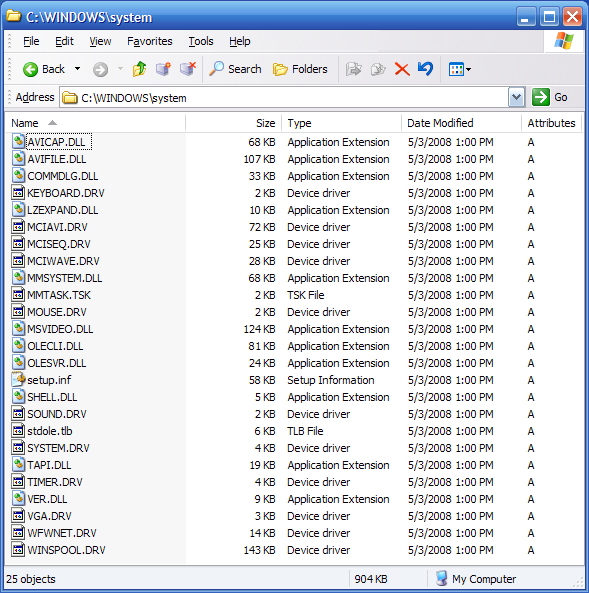Click the Copy To toolbar icon
This screenshot has width=589, height=593.
pyautogui.click(x=378, y=69)
